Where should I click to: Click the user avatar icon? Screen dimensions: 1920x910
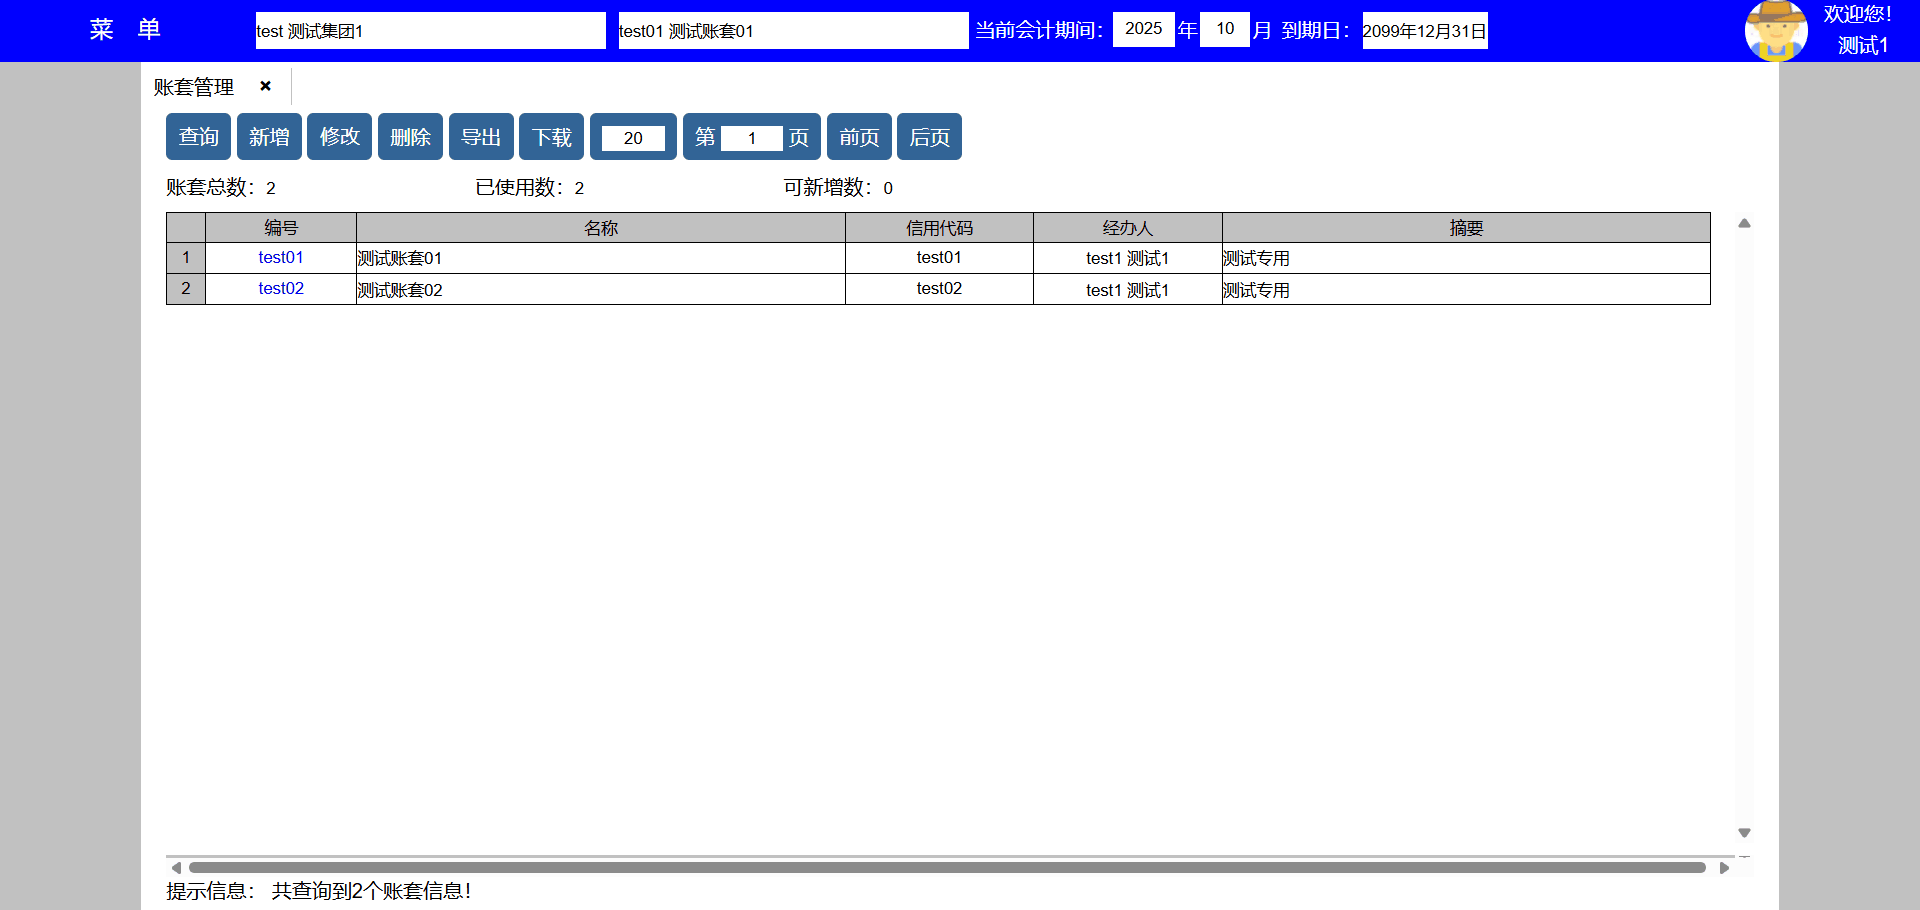pyautogui.click(x=1775, y=31)
